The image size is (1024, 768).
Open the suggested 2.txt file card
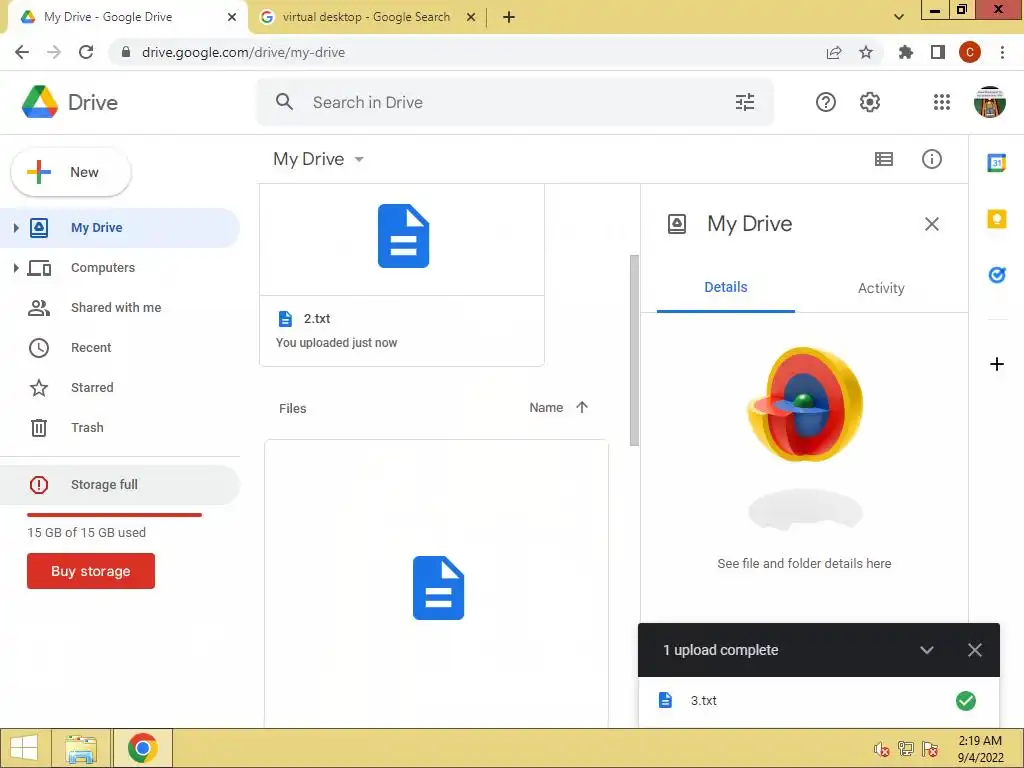pyautogui.click(x=402, y=275)
